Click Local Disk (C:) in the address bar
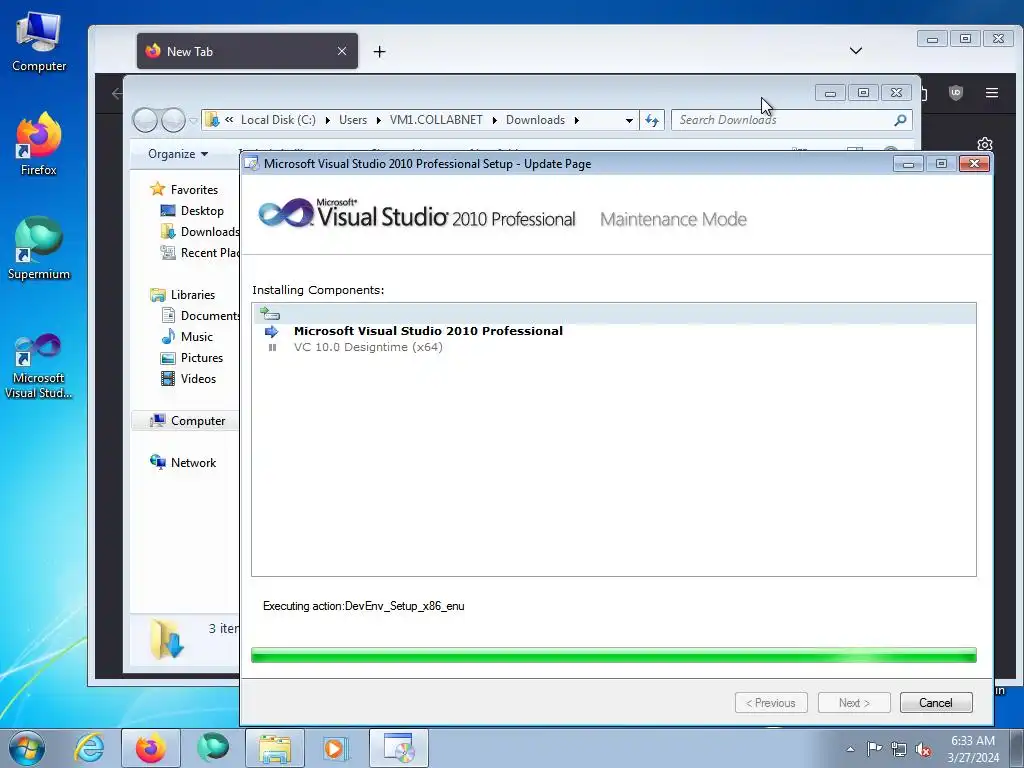 coord(278,120)
